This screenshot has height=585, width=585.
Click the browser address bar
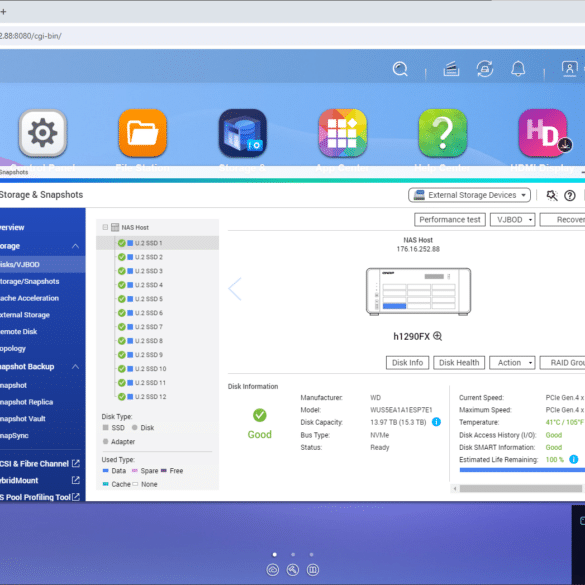click(292, 36)
